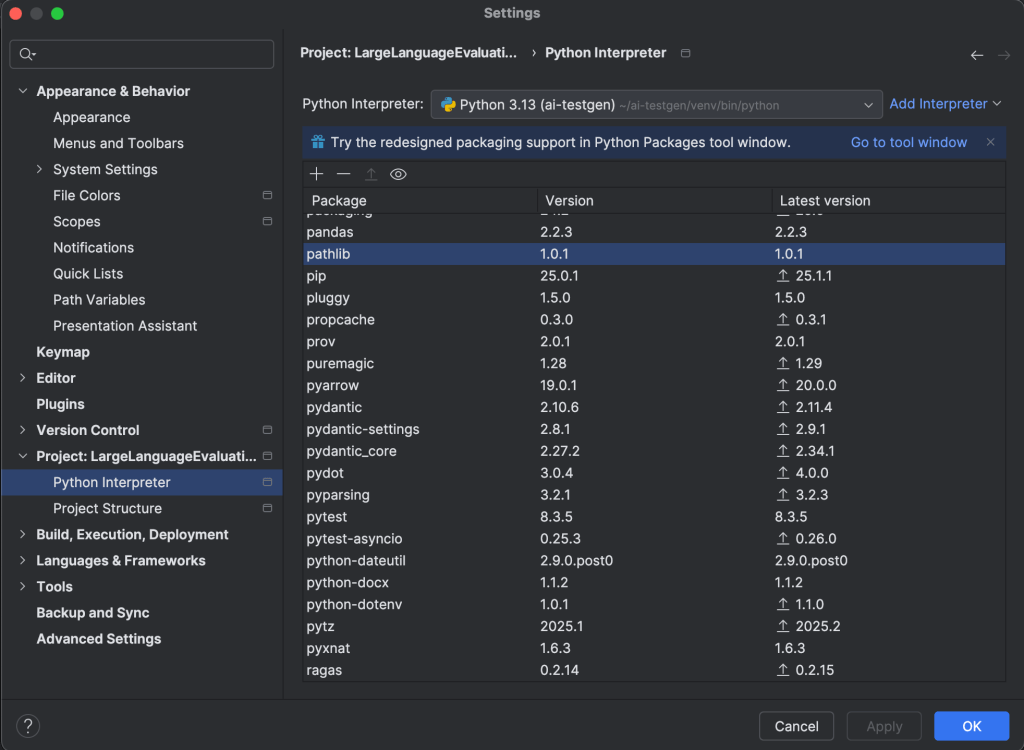Click the search magnifier icon in settings

point(27,54)
